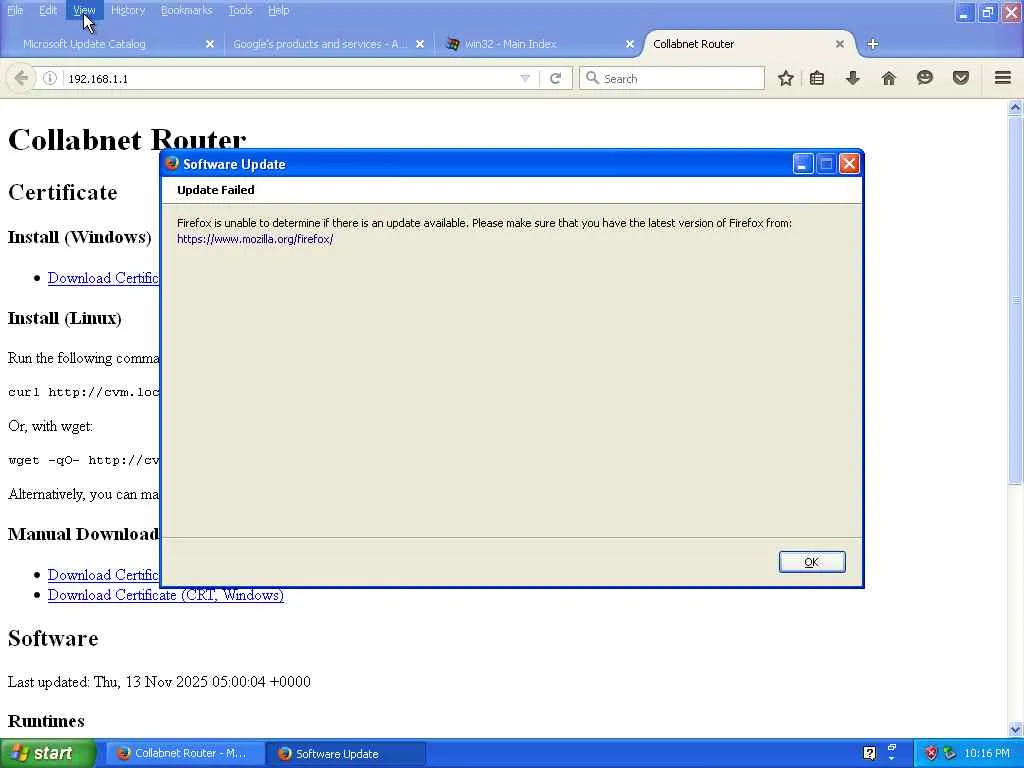Screen dimensions: 1024x768
Task: Close the Google's products and services tab
Action: coord(420,44)
